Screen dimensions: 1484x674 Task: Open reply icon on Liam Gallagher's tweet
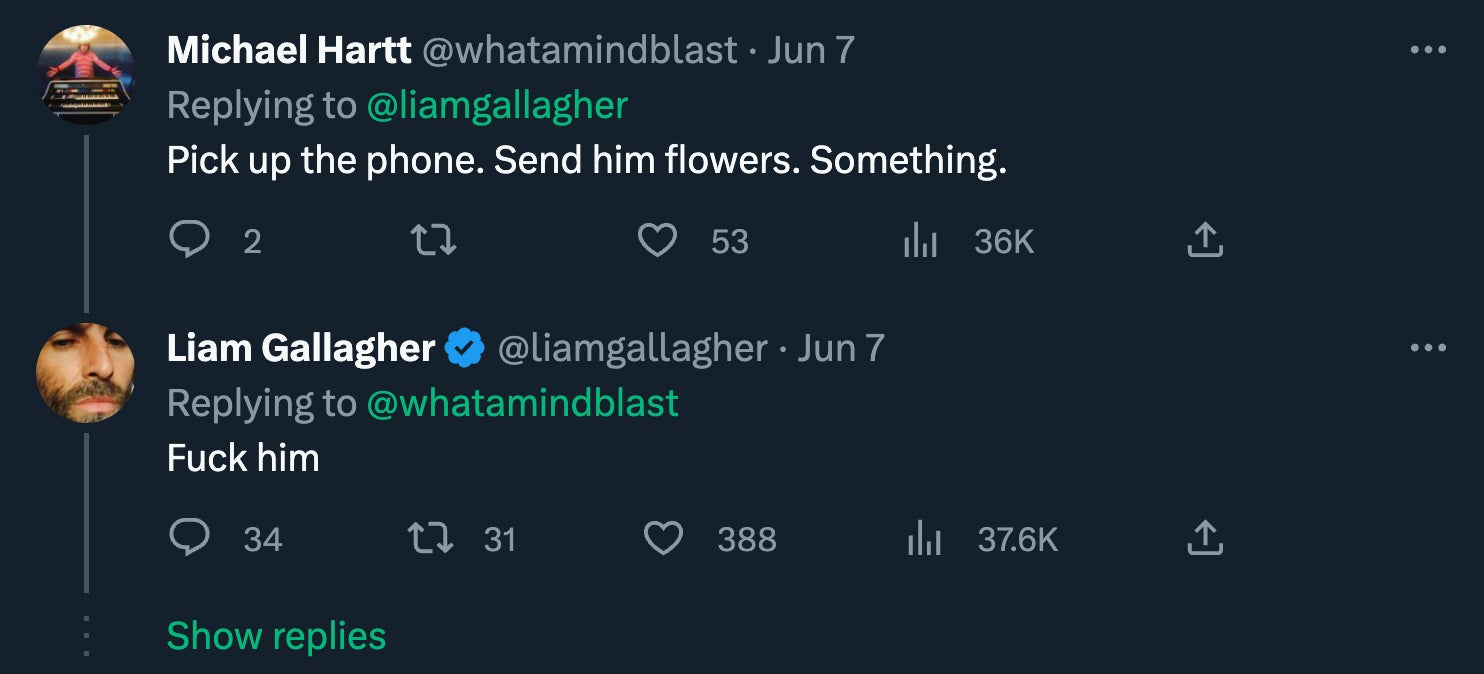click(x=189, y=539)
